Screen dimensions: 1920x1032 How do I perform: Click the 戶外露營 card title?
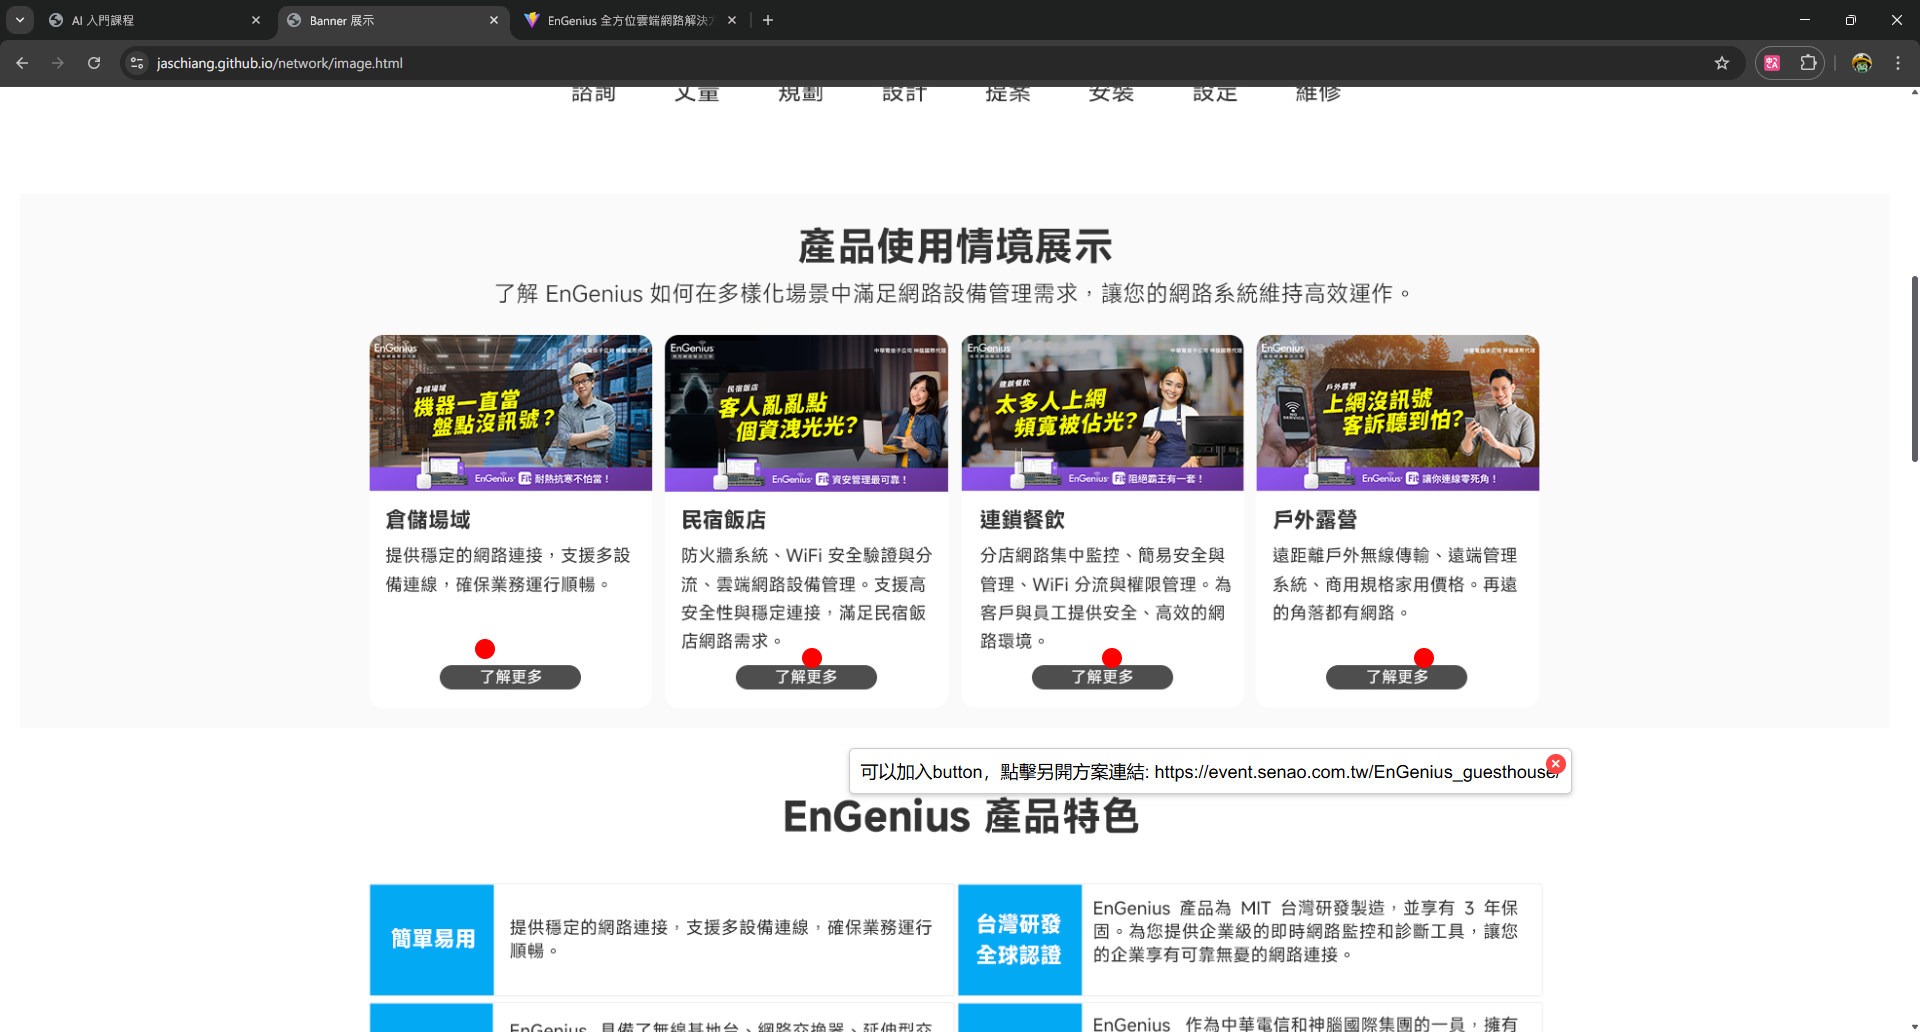(1315, 520)
